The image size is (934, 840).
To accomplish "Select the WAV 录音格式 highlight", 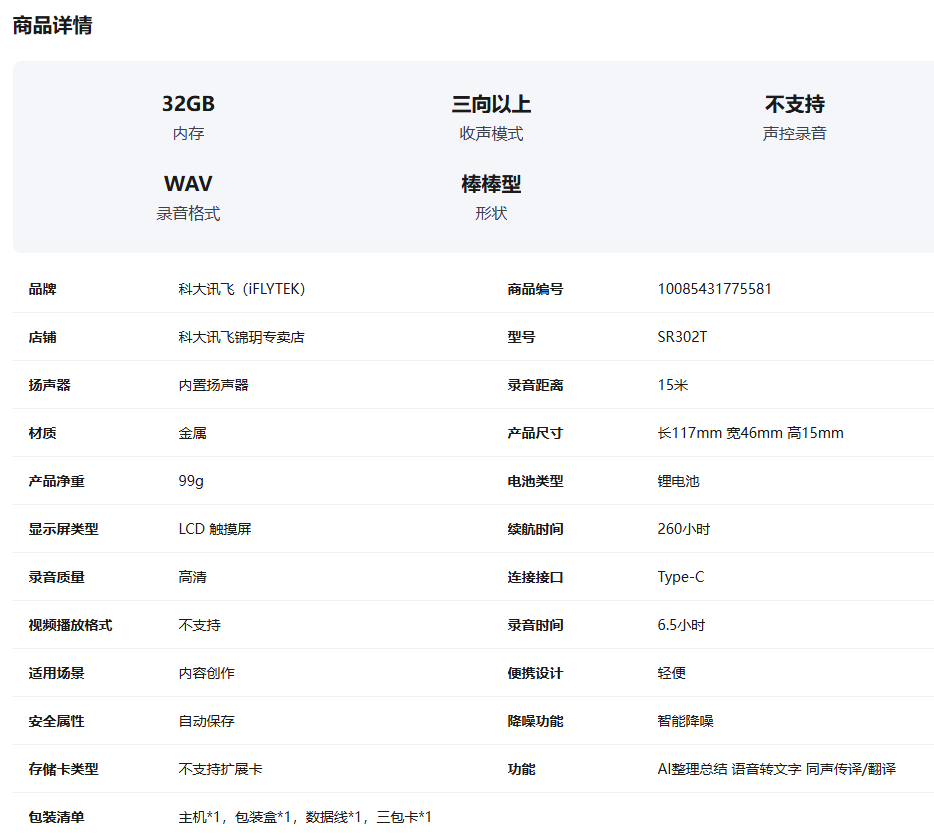I will pos(188,197).
